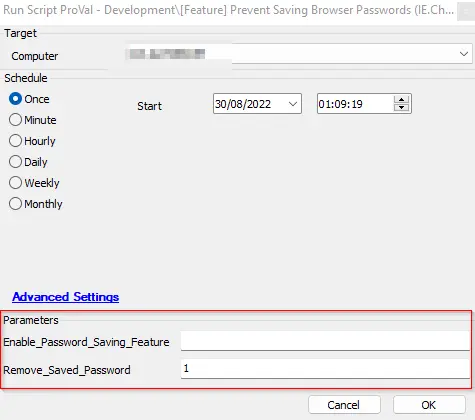Click the Parameters group label
Image resolution: width=475 pixels, height=420 pixels.
coord(31,320)
